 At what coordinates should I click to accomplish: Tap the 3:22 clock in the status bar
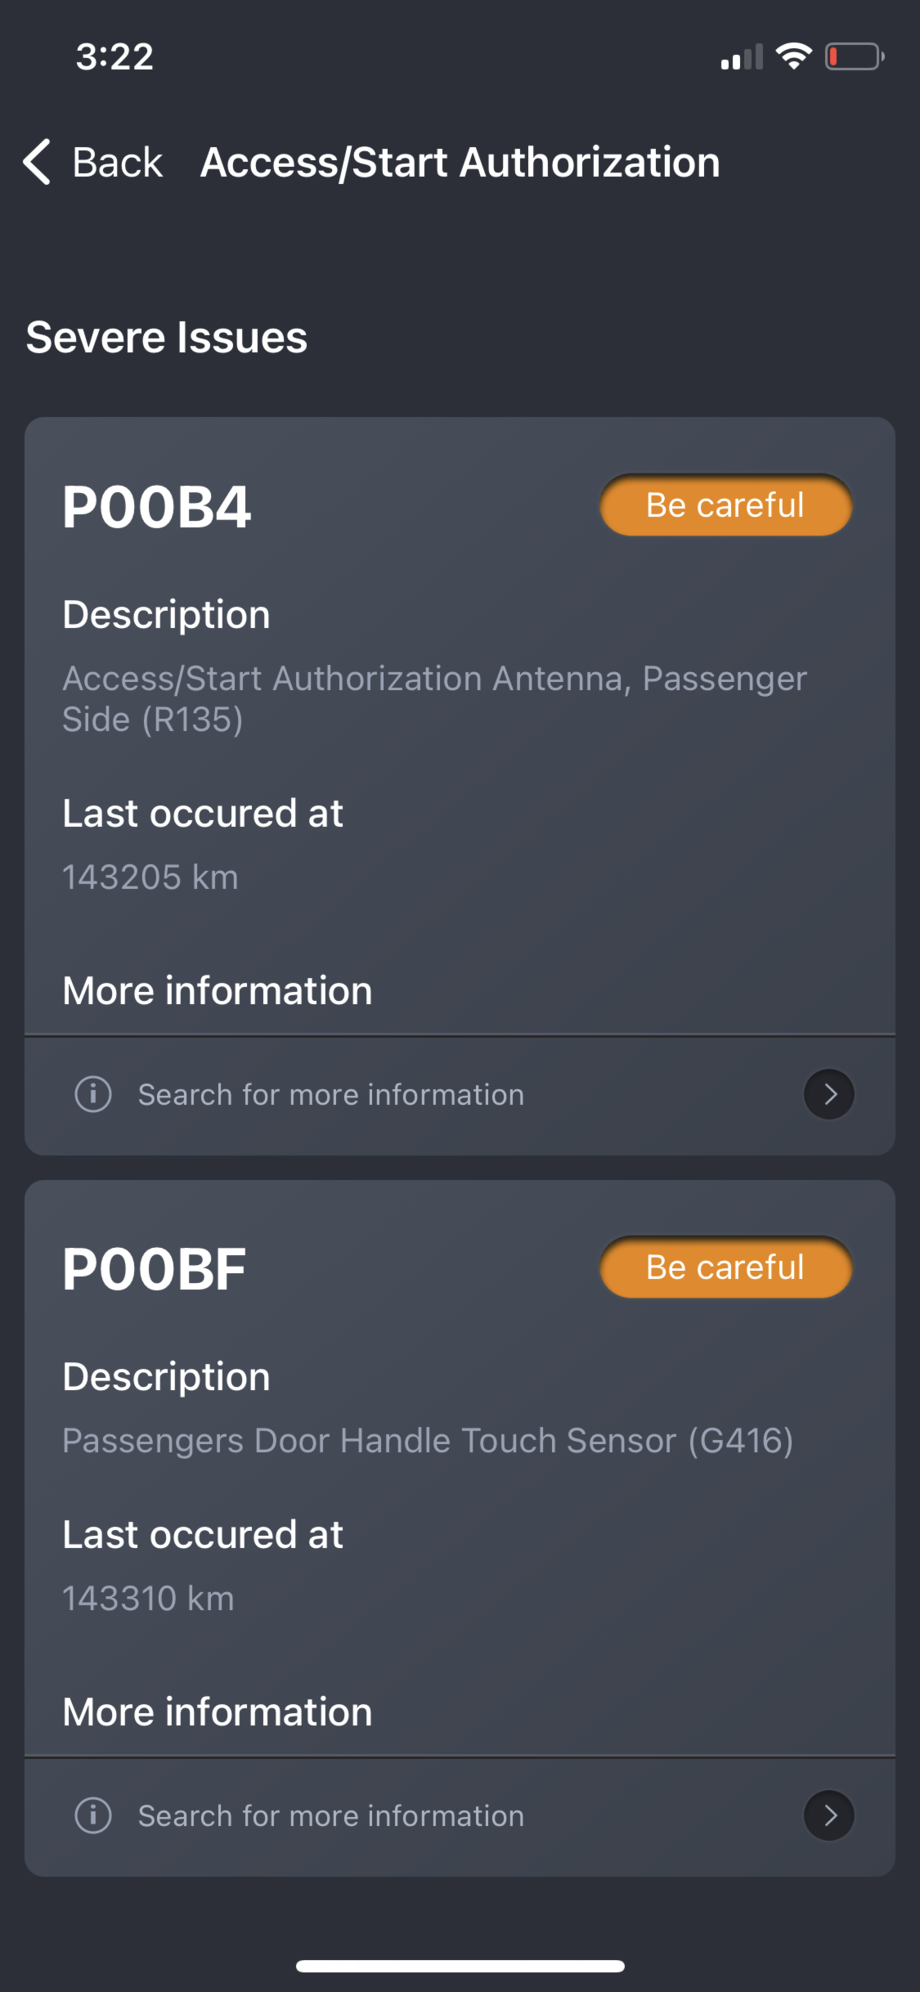point(115,57)
